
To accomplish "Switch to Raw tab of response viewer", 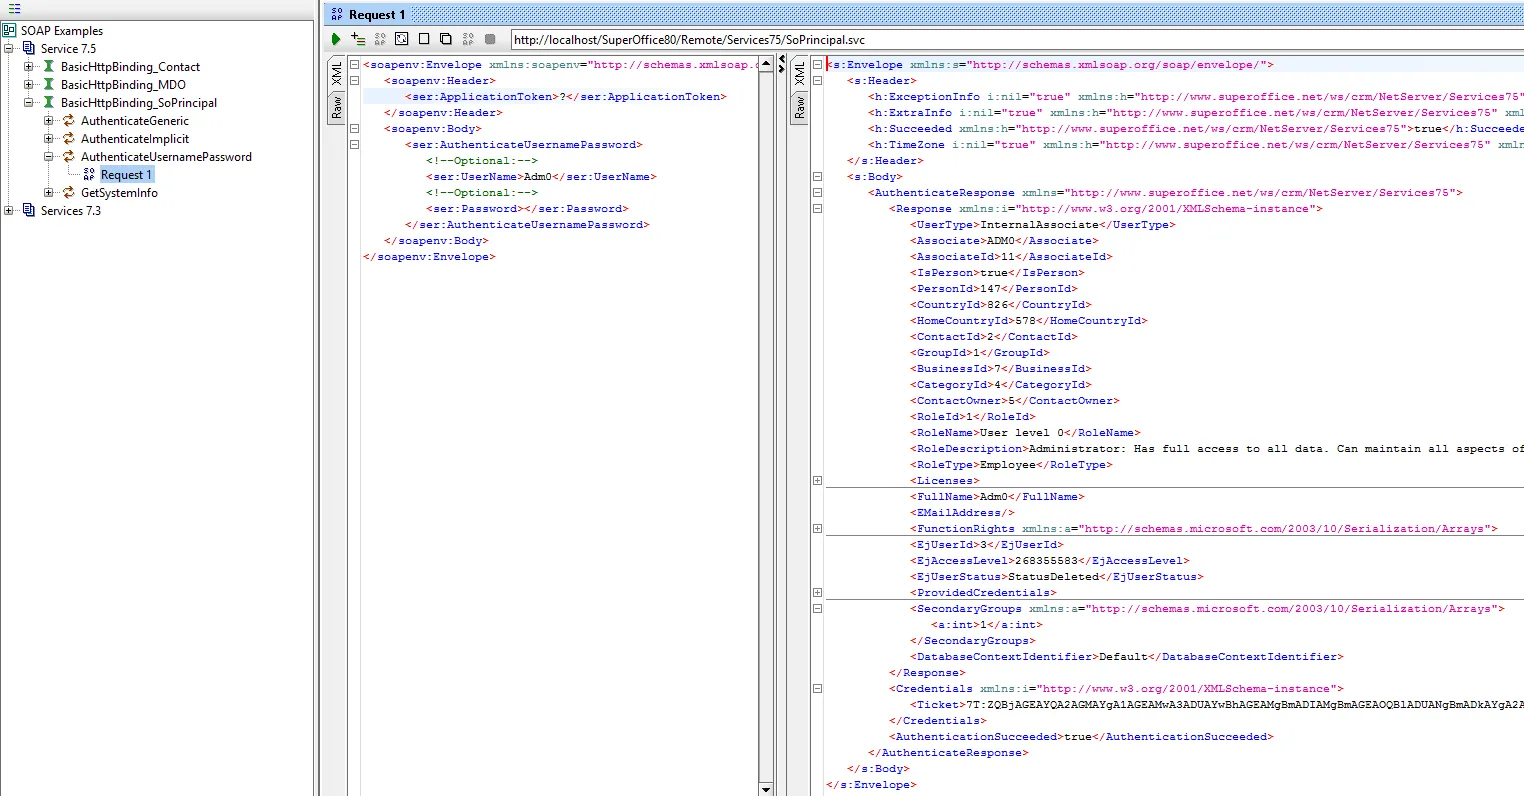I will point(799,108).
